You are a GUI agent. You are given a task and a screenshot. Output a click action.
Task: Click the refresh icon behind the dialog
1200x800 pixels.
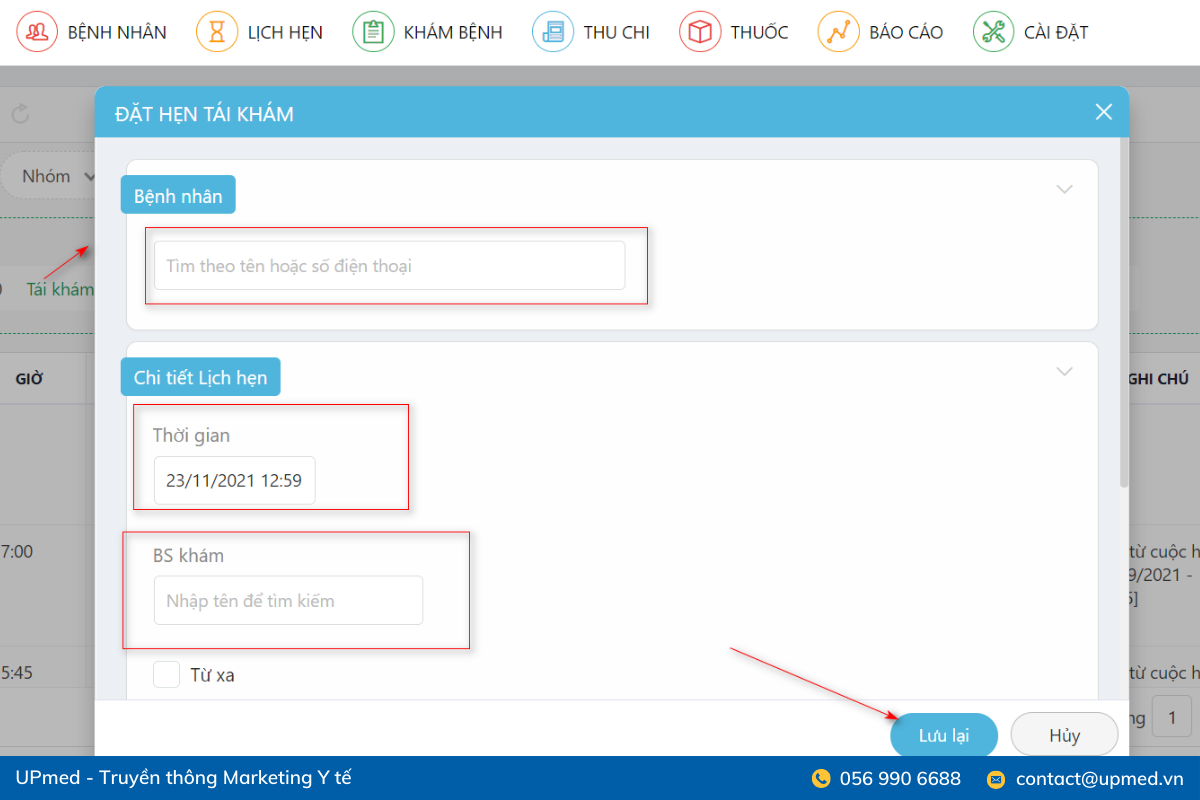[21, 114]
